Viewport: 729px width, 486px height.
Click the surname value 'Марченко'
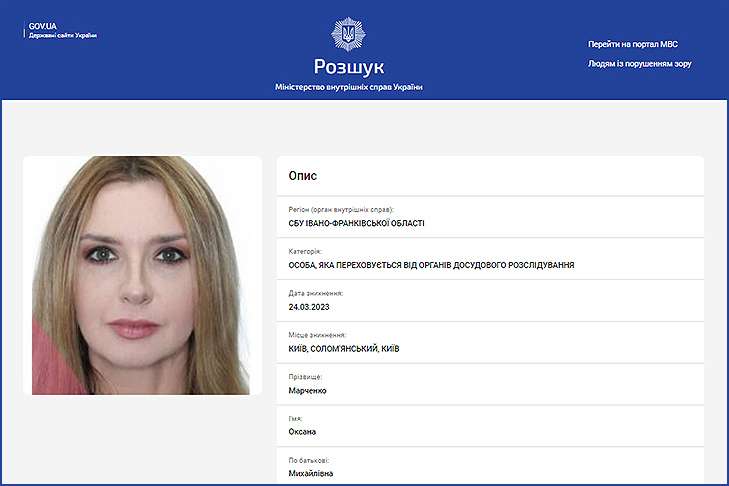307,390
